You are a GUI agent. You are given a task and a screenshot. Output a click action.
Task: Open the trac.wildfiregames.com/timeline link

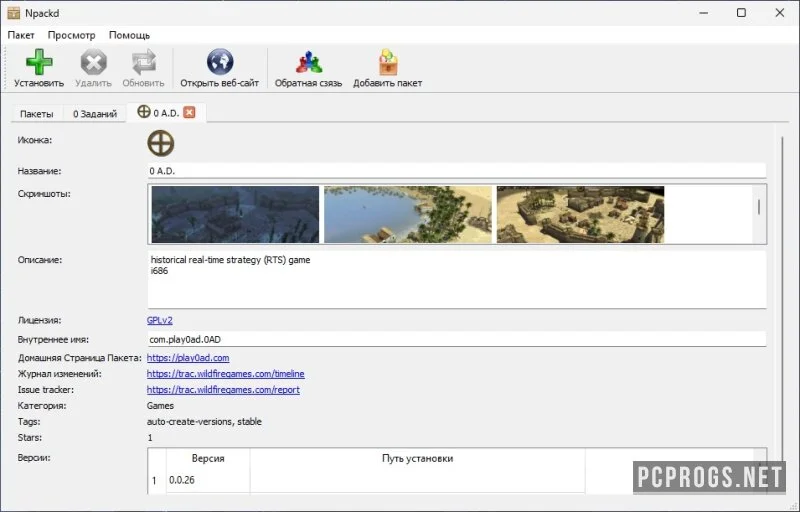click(x=226, y=374)
